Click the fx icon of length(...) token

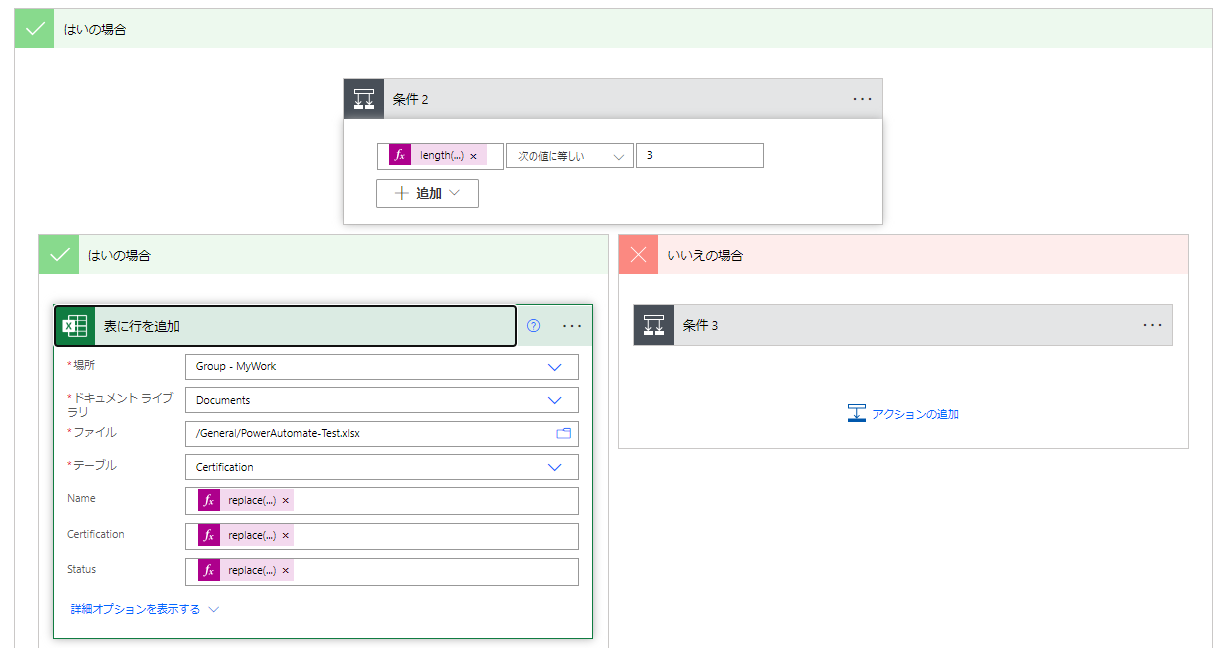click(x=400, y=155)
